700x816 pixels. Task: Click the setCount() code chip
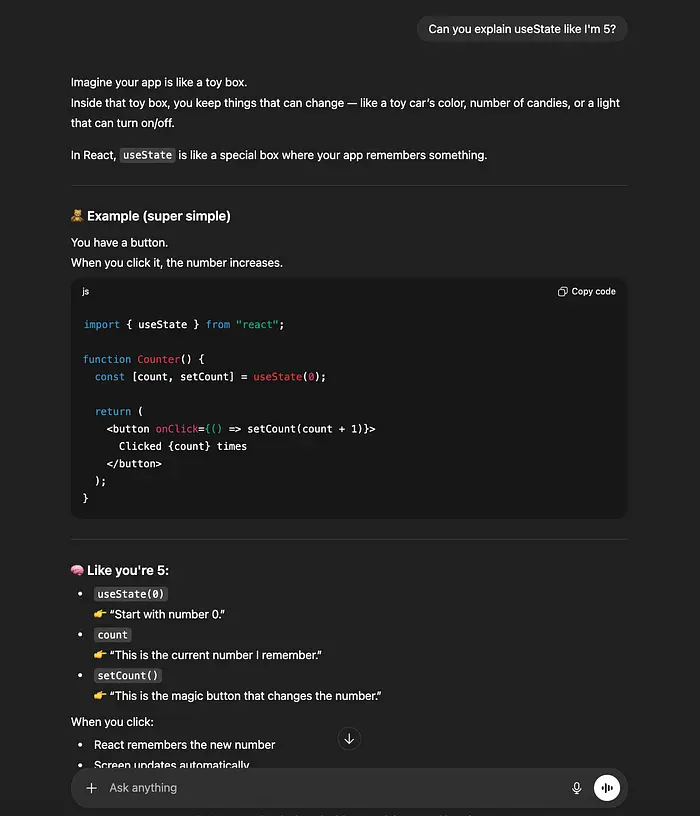pos(128,675)
